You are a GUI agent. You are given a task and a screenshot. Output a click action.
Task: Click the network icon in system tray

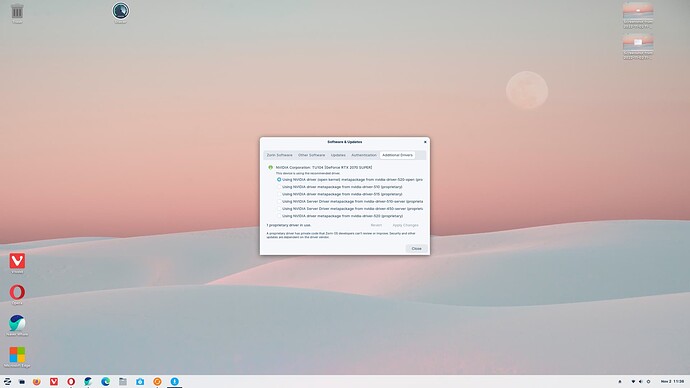(633, 381)
